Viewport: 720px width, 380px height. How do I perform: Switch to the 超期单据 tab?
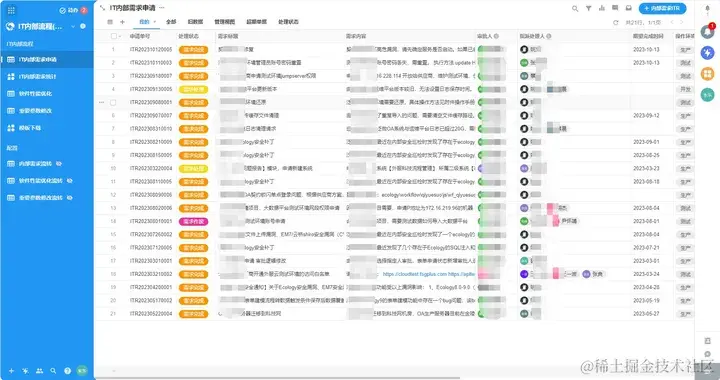256,22
